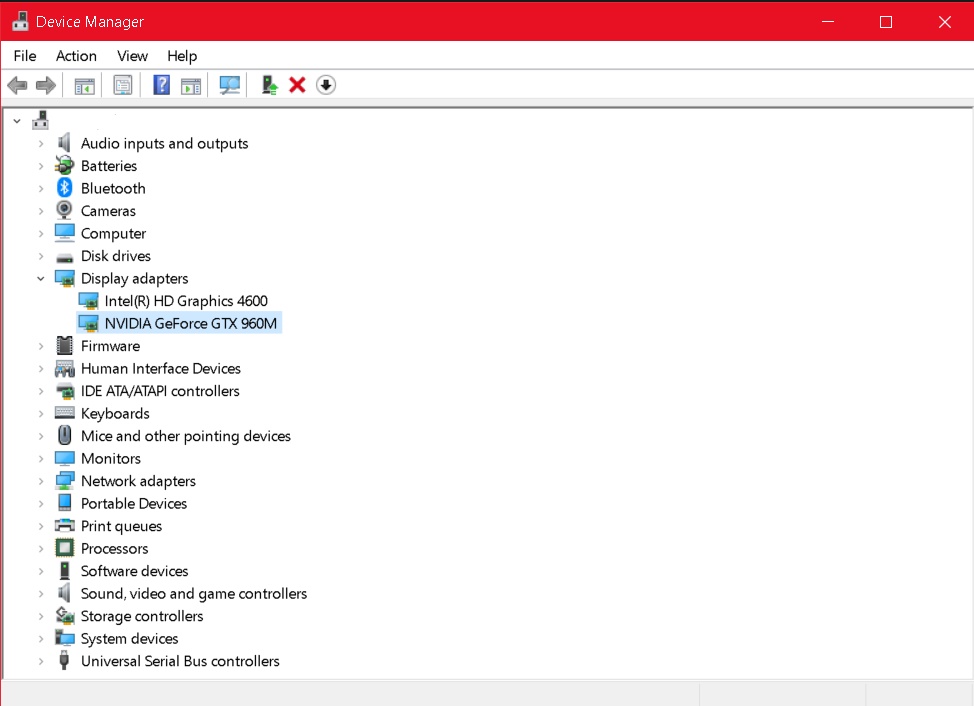Click the Uninstall device red X icon
Image resolution: width=974 pixels, height=706 pixels.
click(x=297, y=85)
